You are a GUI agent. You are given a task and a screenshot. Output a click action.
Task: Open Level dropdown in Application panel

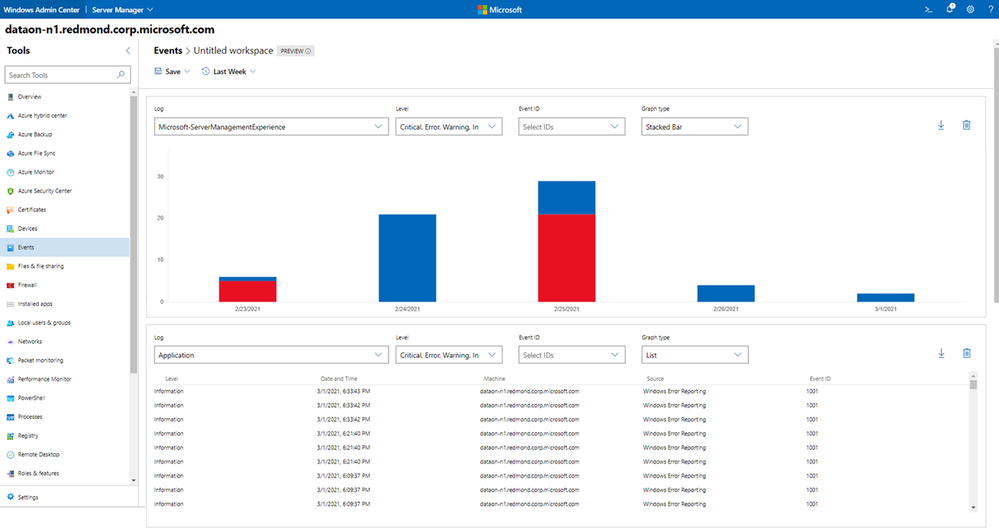pos(449,355)
